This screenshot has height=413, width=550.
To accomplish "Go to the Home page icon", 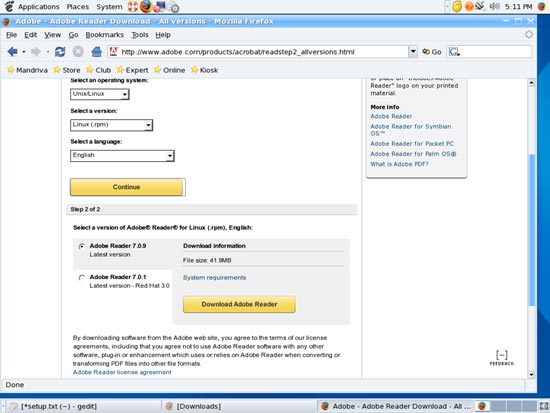I will coord(96,52).
